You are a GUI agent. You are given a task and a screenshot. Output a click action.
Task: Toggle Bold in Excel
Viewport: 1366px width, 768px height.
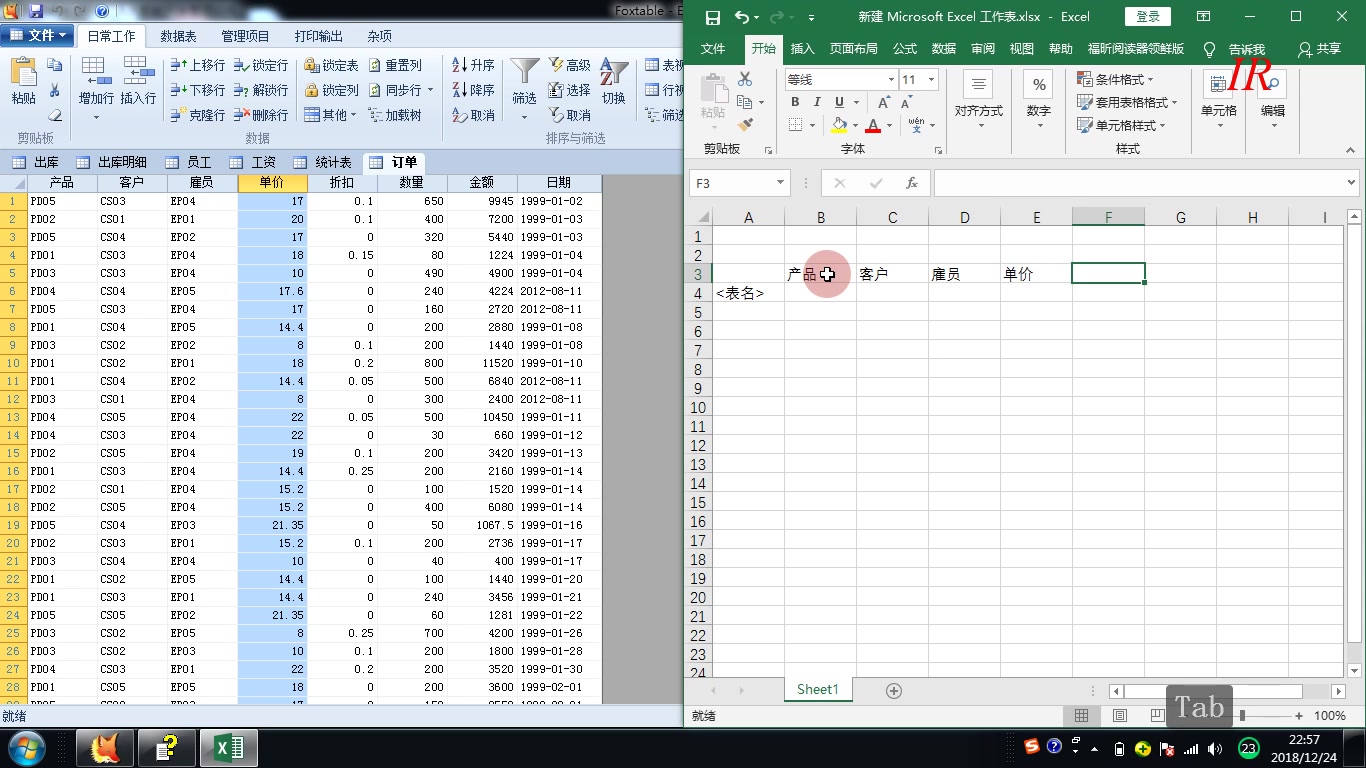click(x=795, y=102)
